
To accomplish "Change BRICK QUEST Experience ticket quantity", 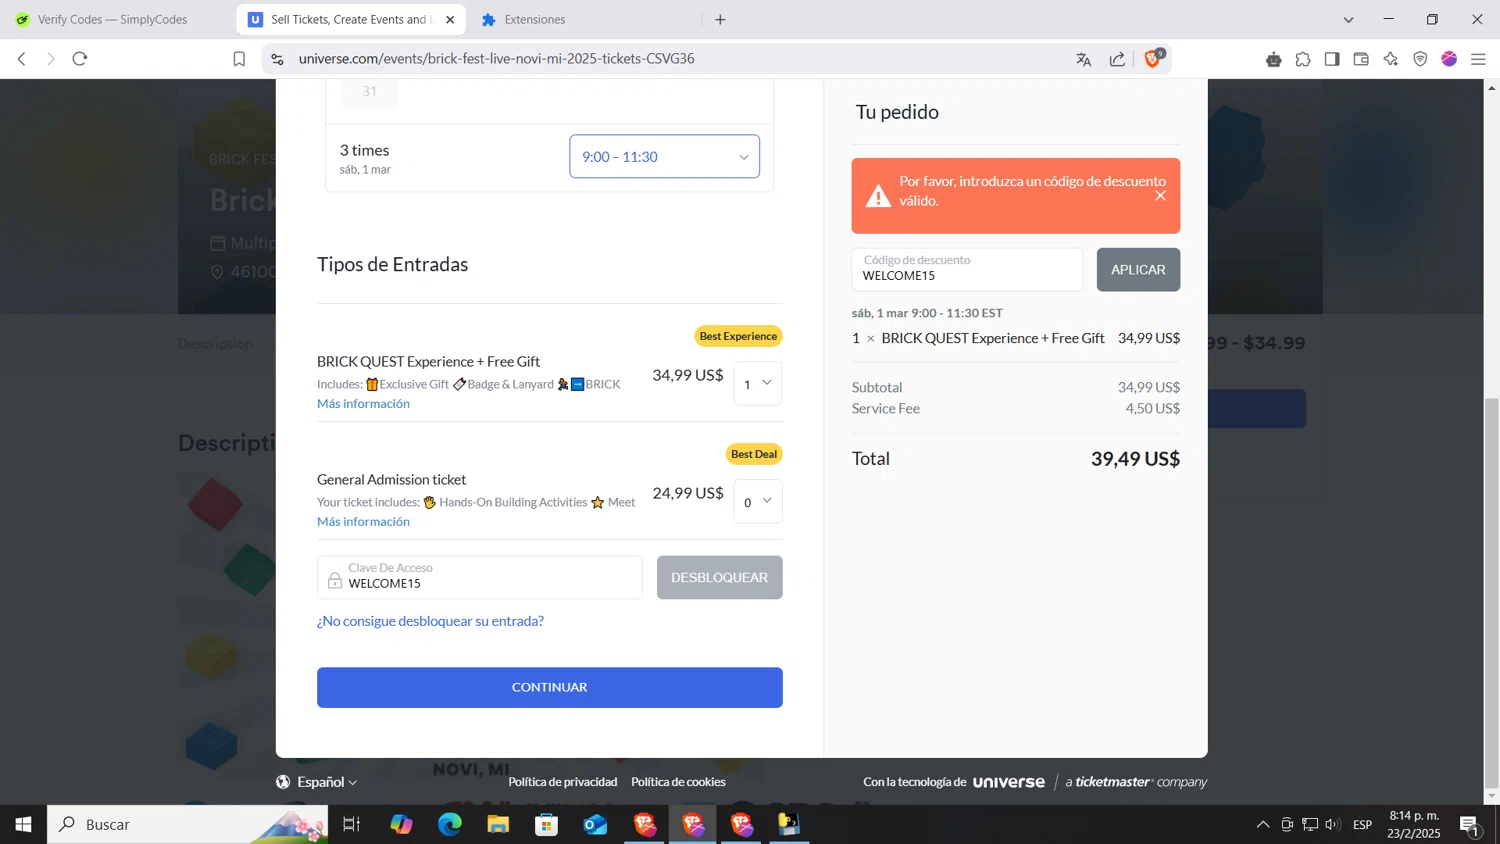I will point(758,383).
